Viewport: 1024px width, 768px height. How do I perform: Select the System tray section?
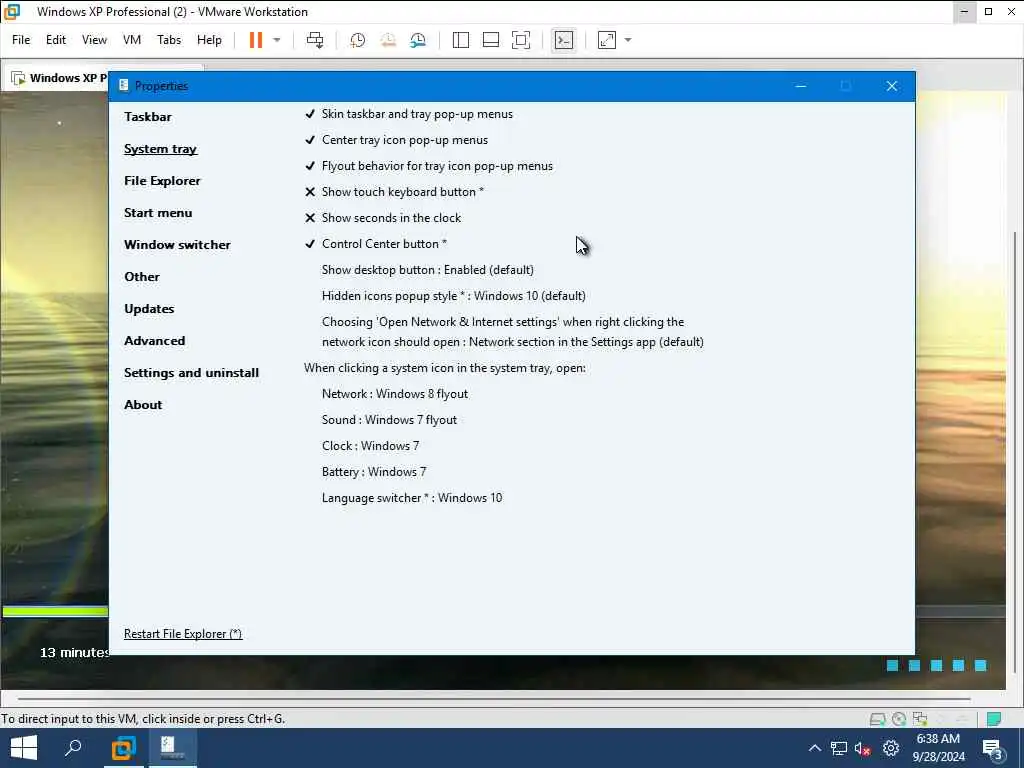161,149
